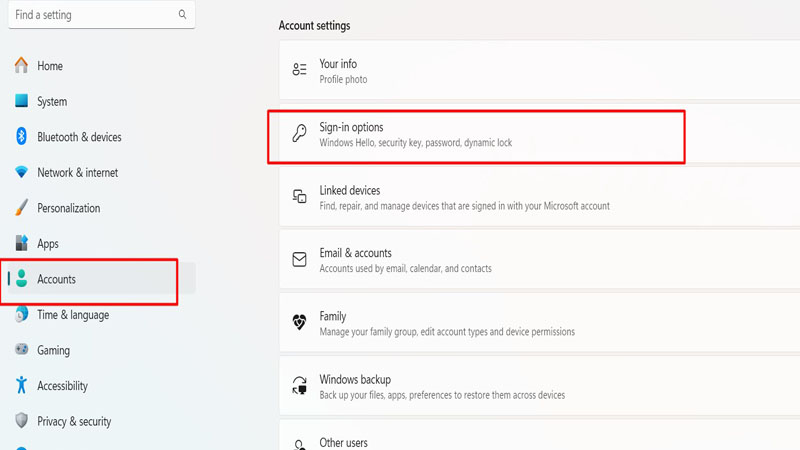This screenshot has width=800, height=450.
Task: Open the Home settings page
Action: click(x=102, y=65)
